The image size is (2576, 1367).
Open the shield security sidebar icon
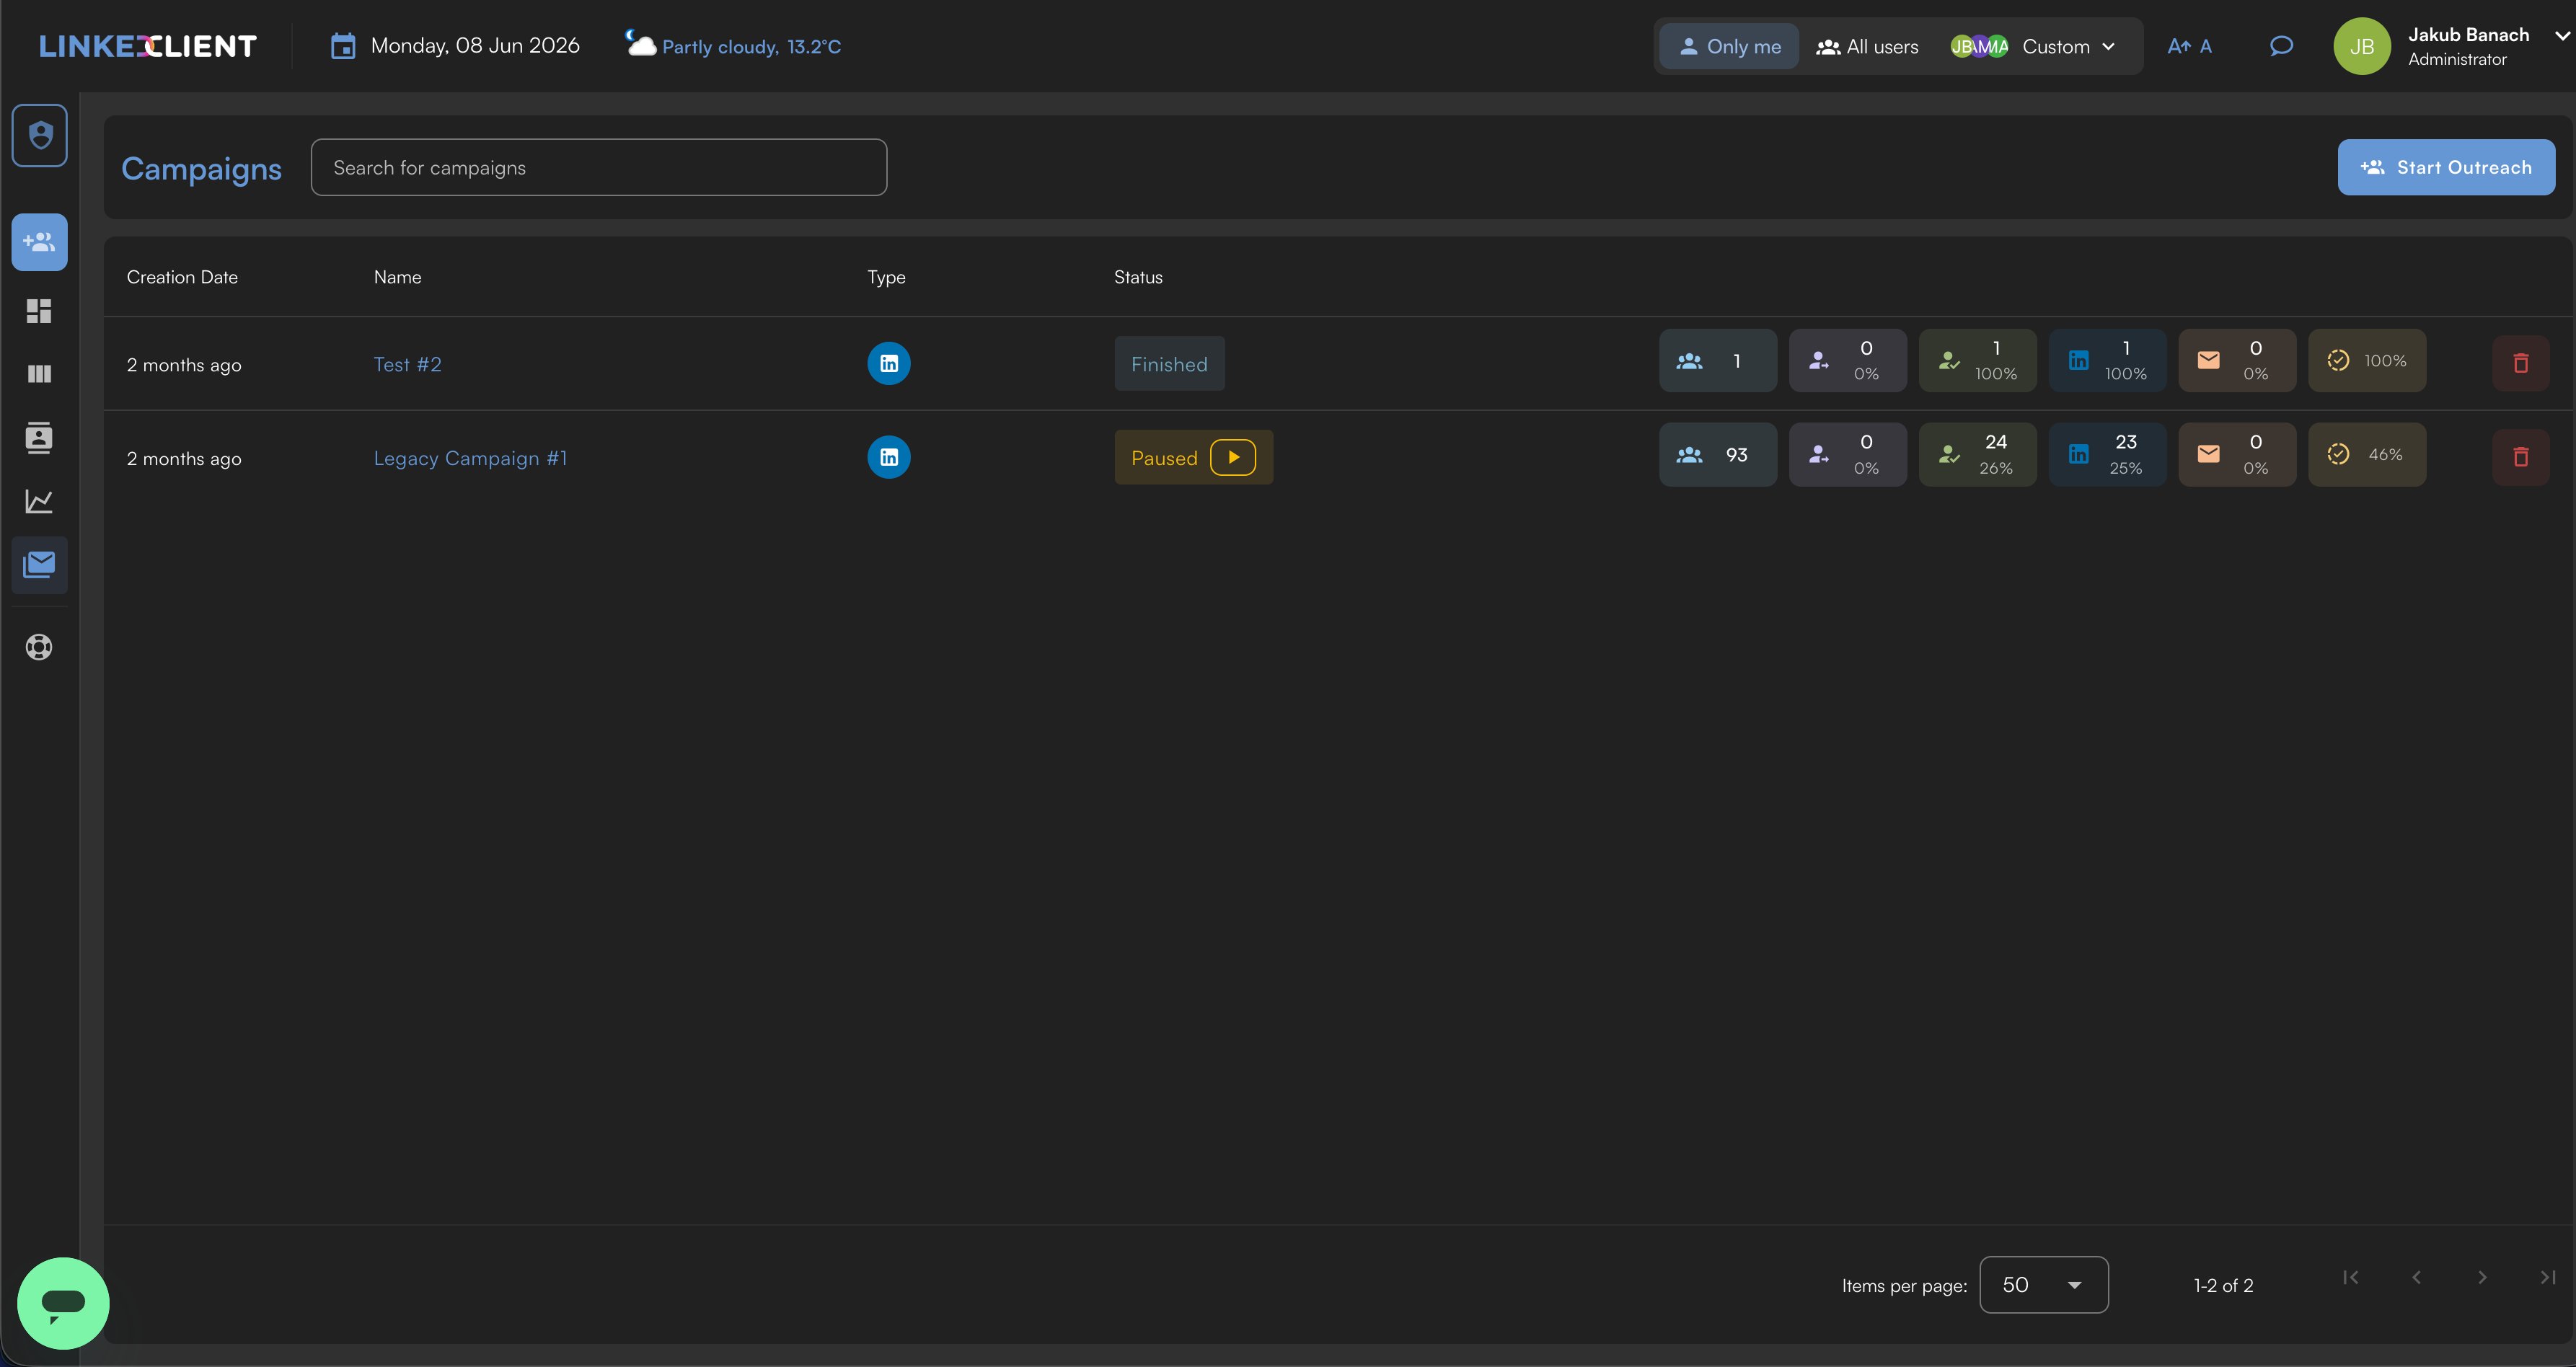coord(40,135)
